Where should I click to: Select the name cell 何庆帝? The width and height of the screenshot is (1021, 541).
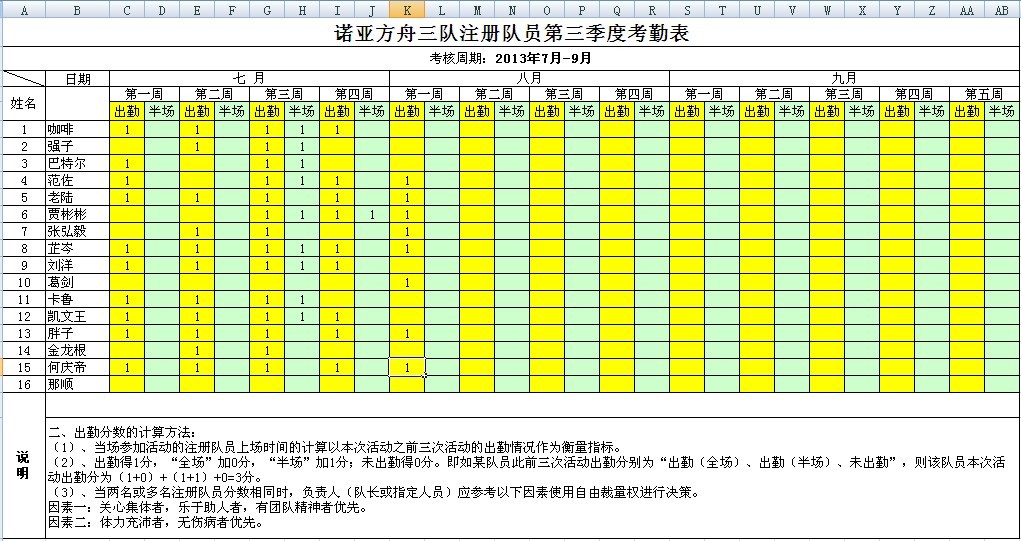point(77,367)
